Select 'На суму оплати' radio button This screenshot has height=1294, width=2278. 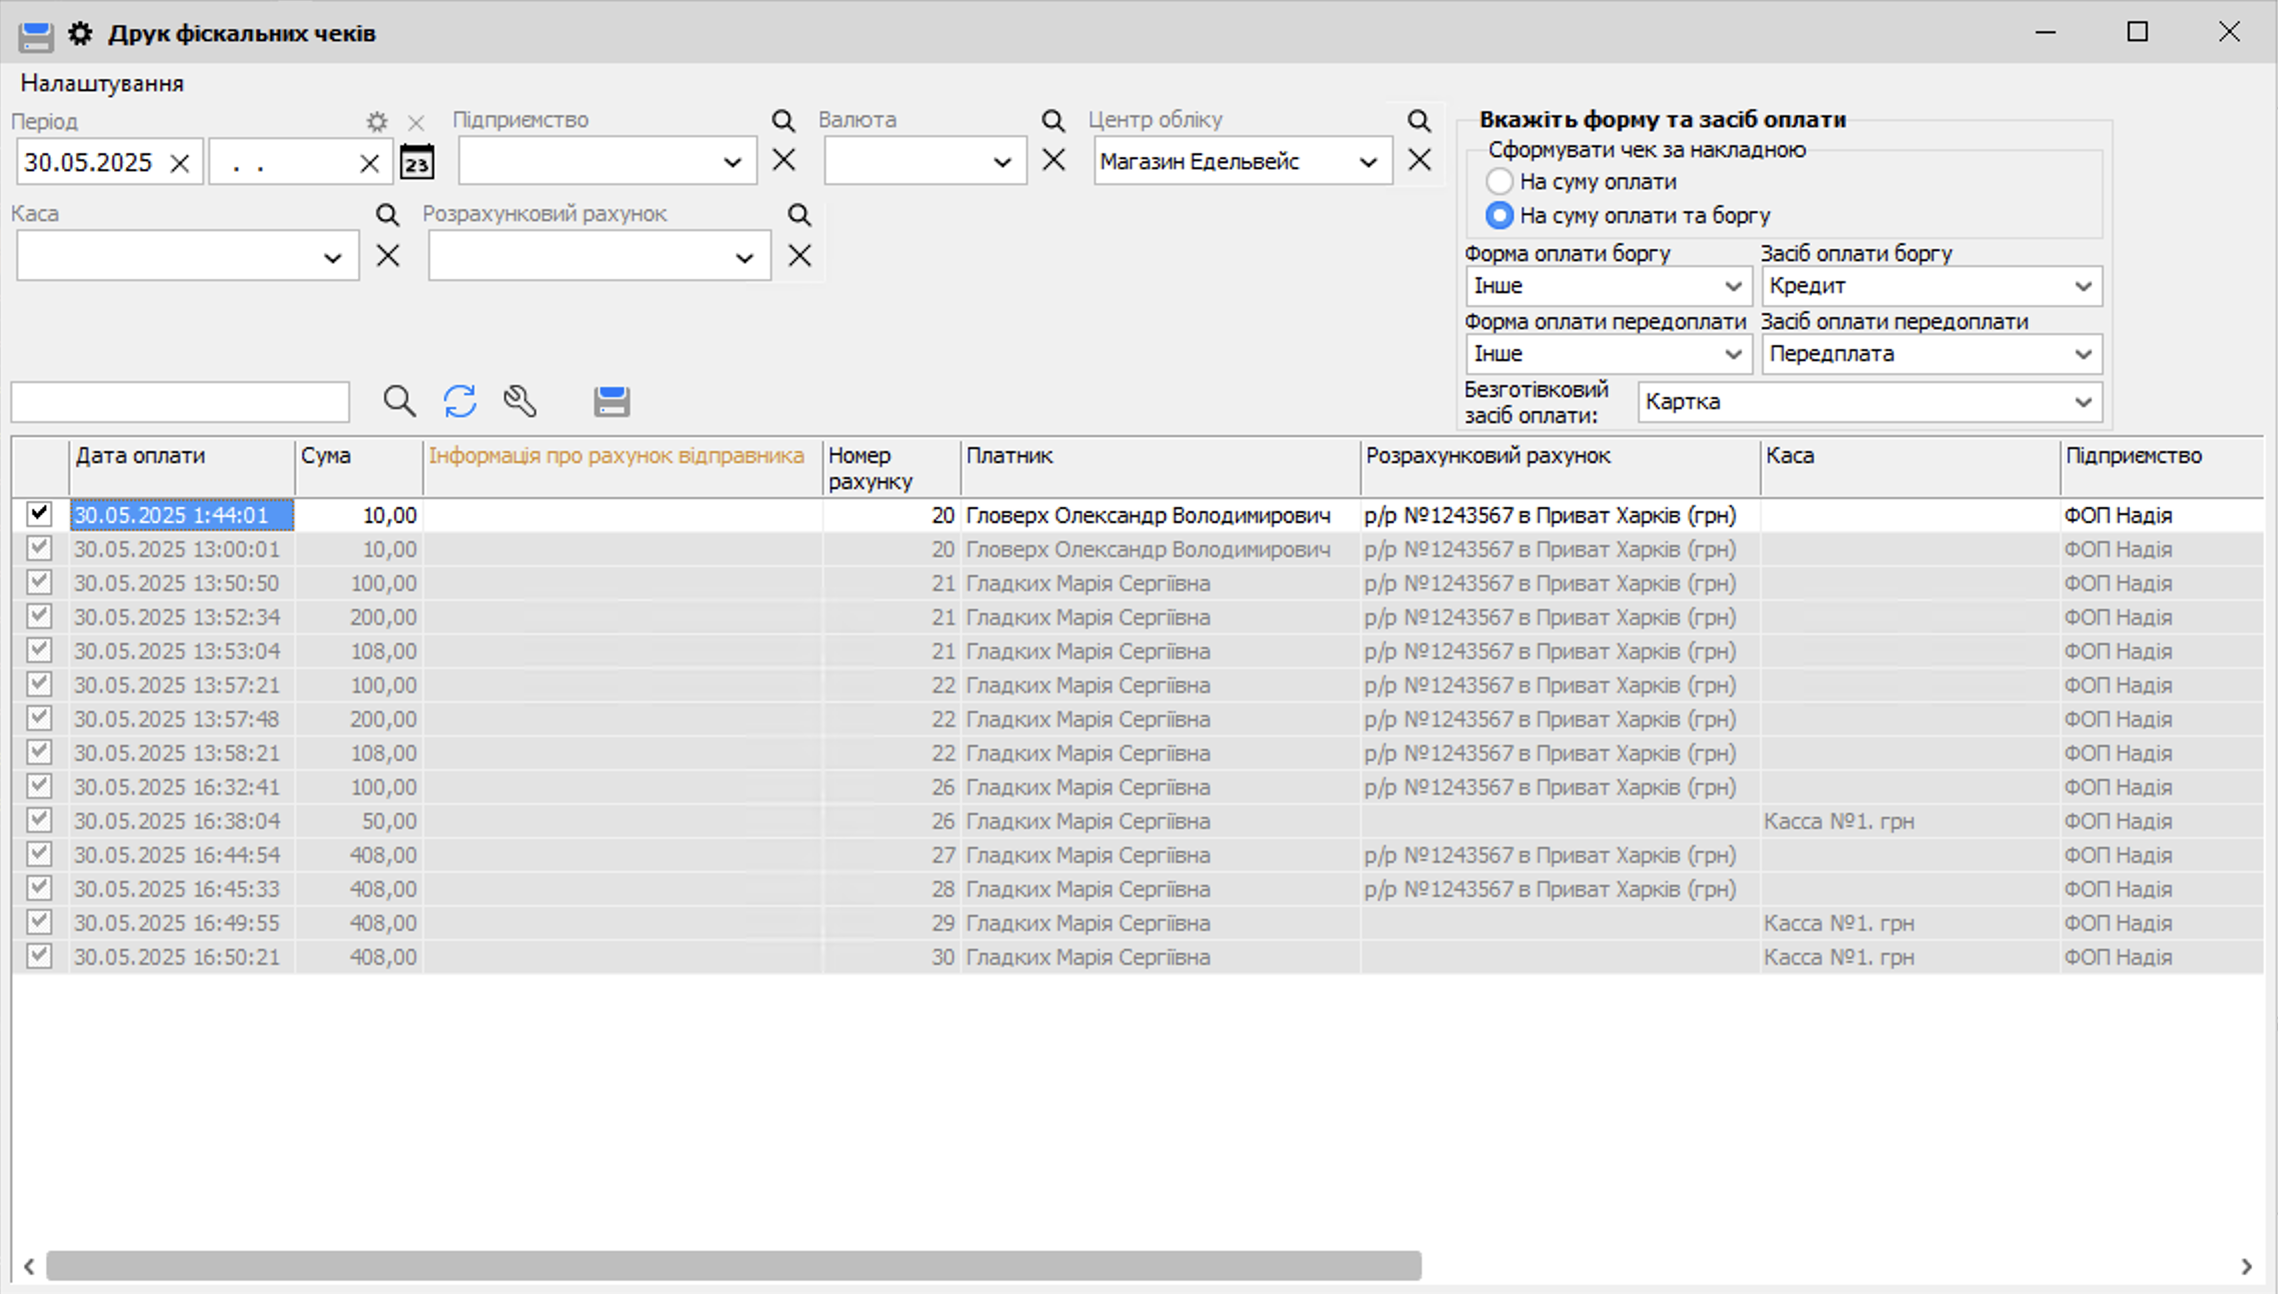(x=1498, y=182)
